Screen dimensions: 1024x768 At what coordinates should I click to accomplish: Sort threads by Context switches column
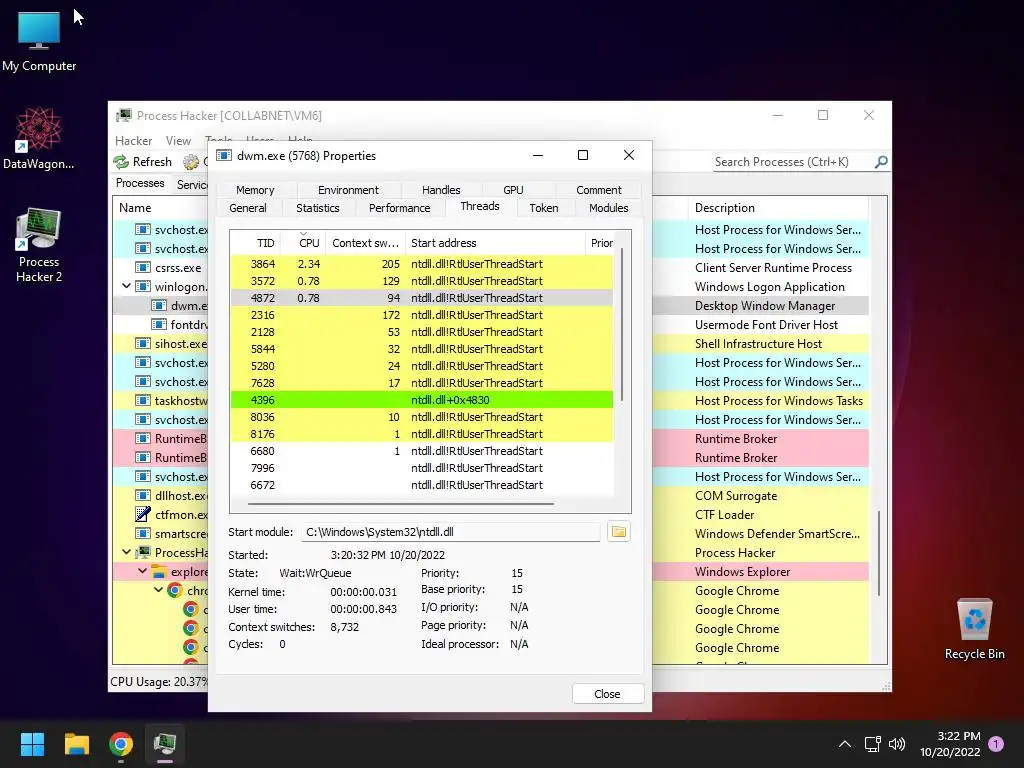[x=365, y=243]
